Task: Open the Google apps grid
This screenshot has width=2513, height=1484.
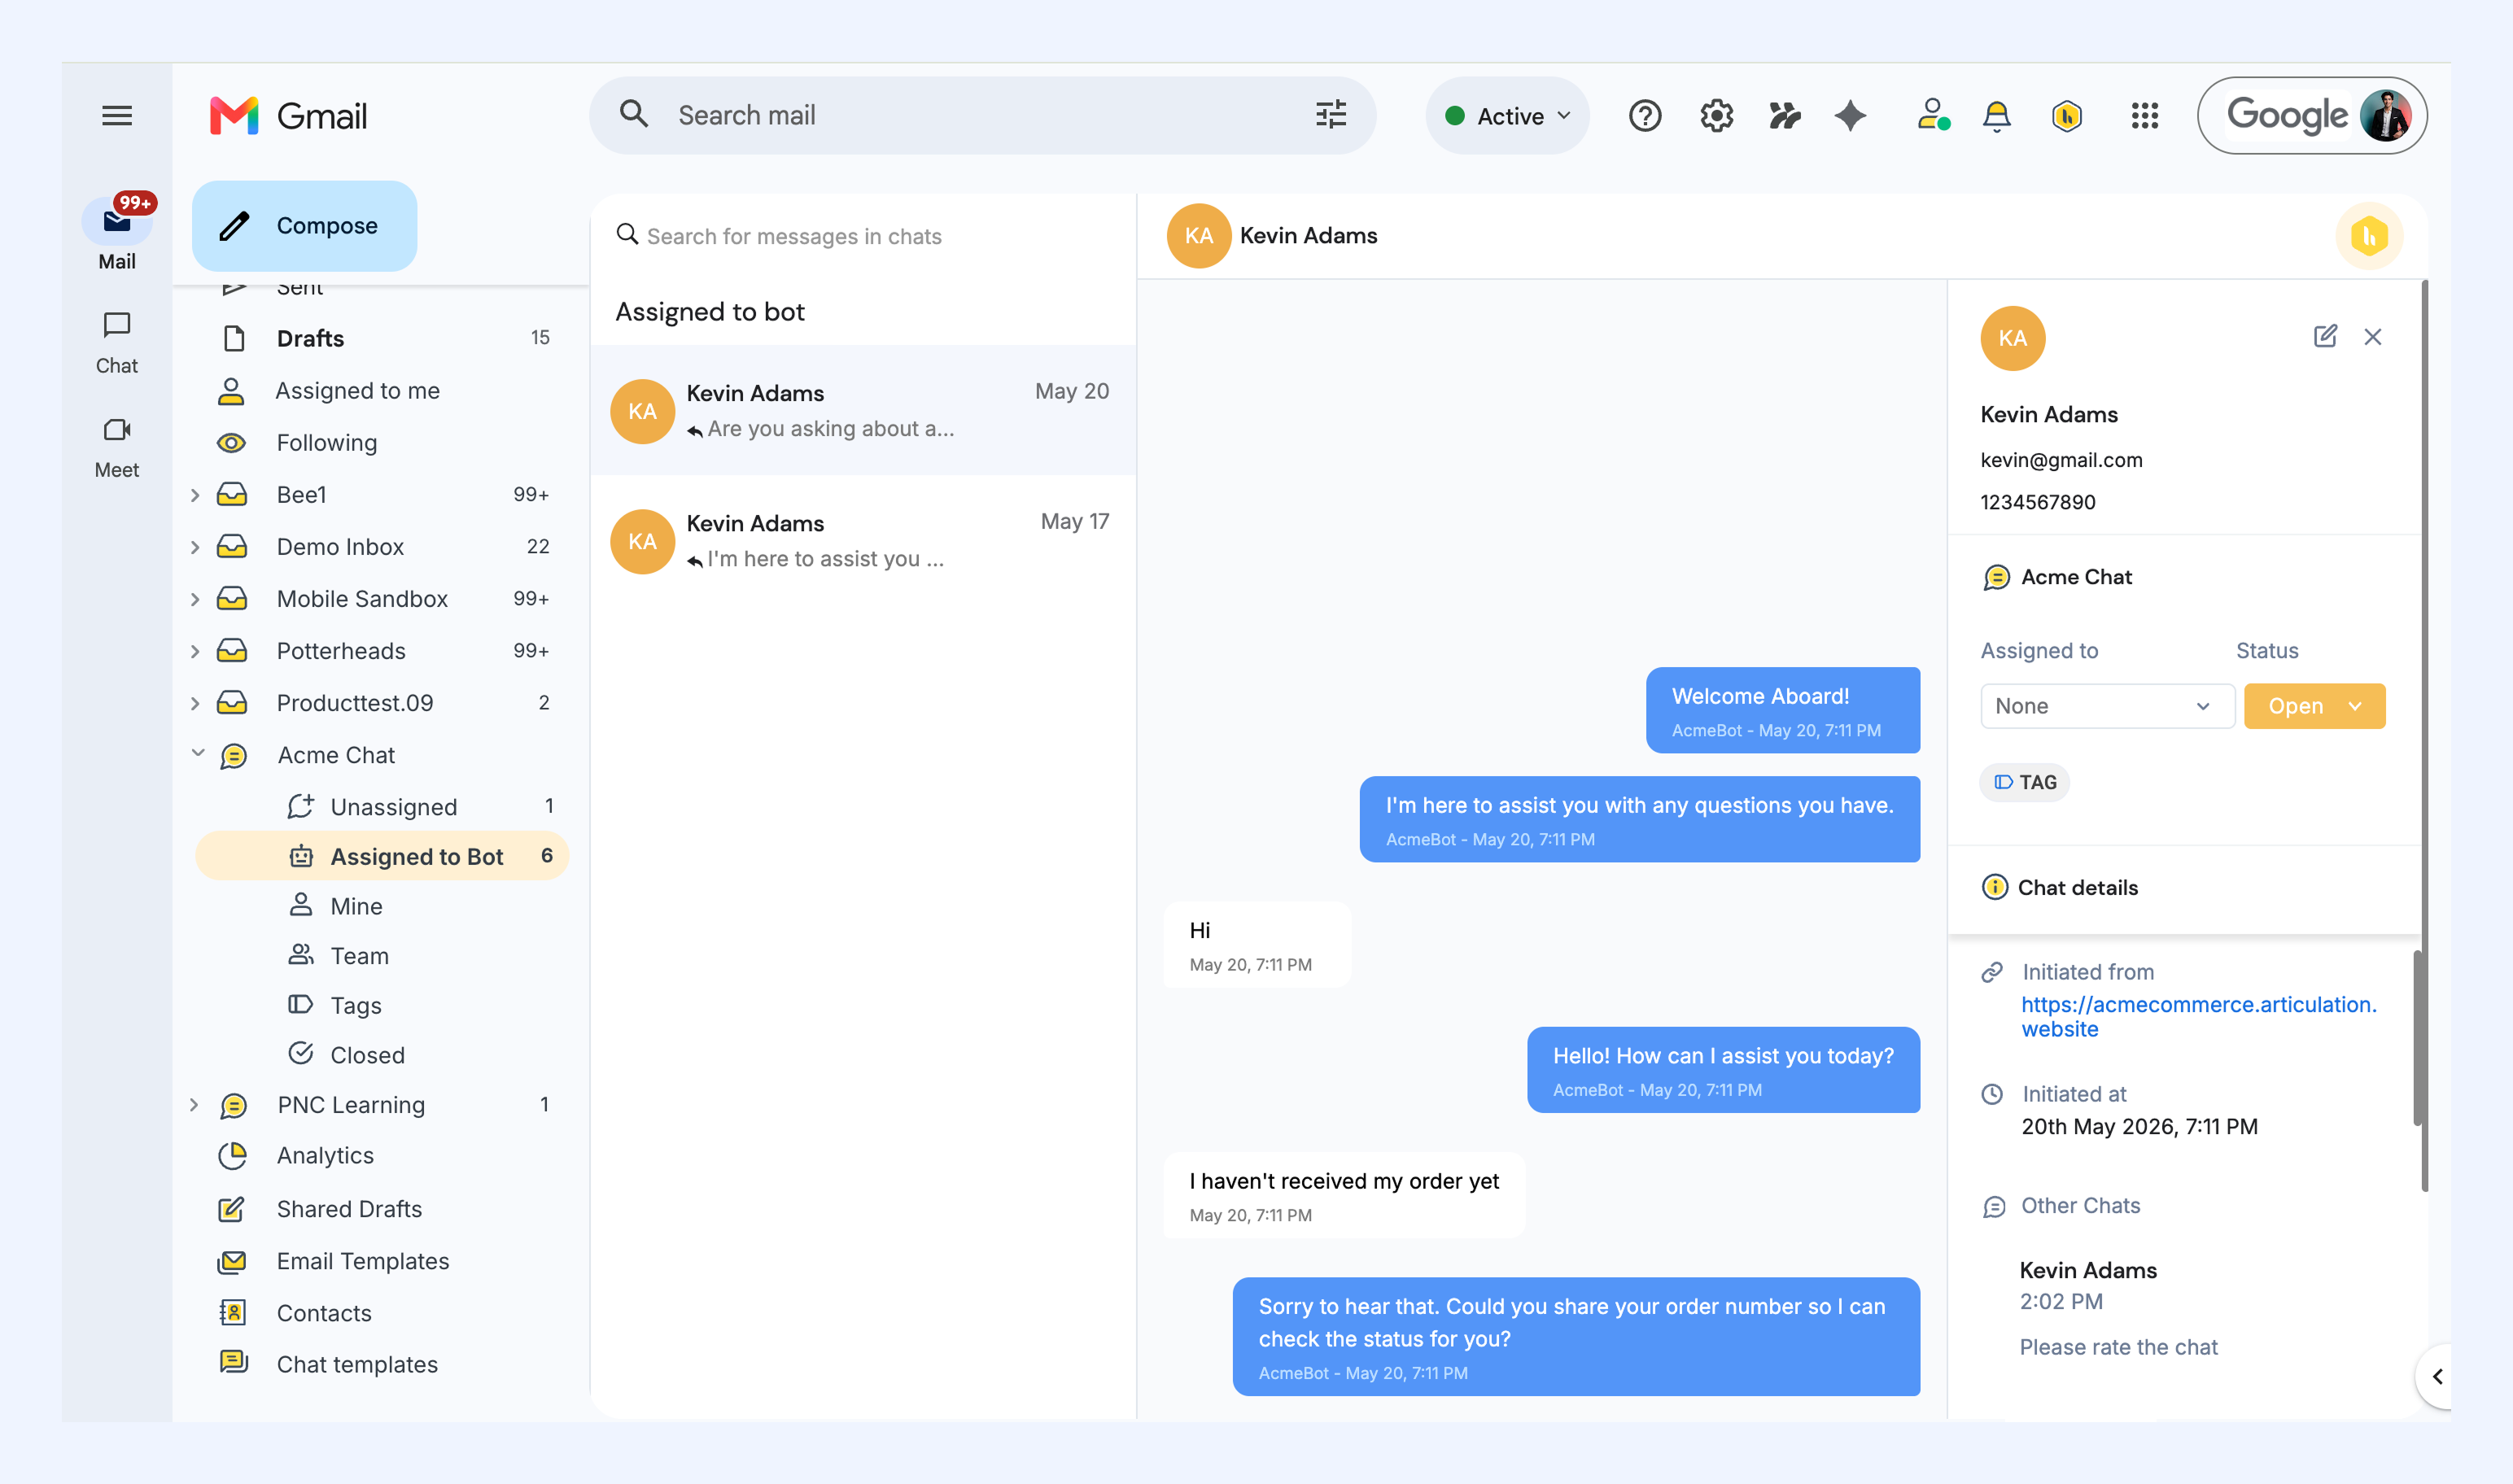Action: point(2144,116)
